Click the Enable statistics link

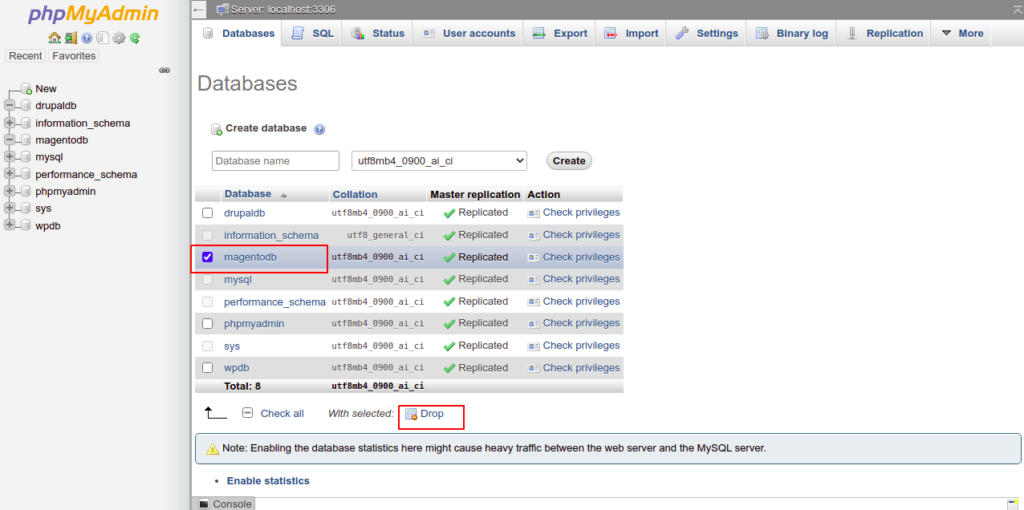tap(268, 481)
